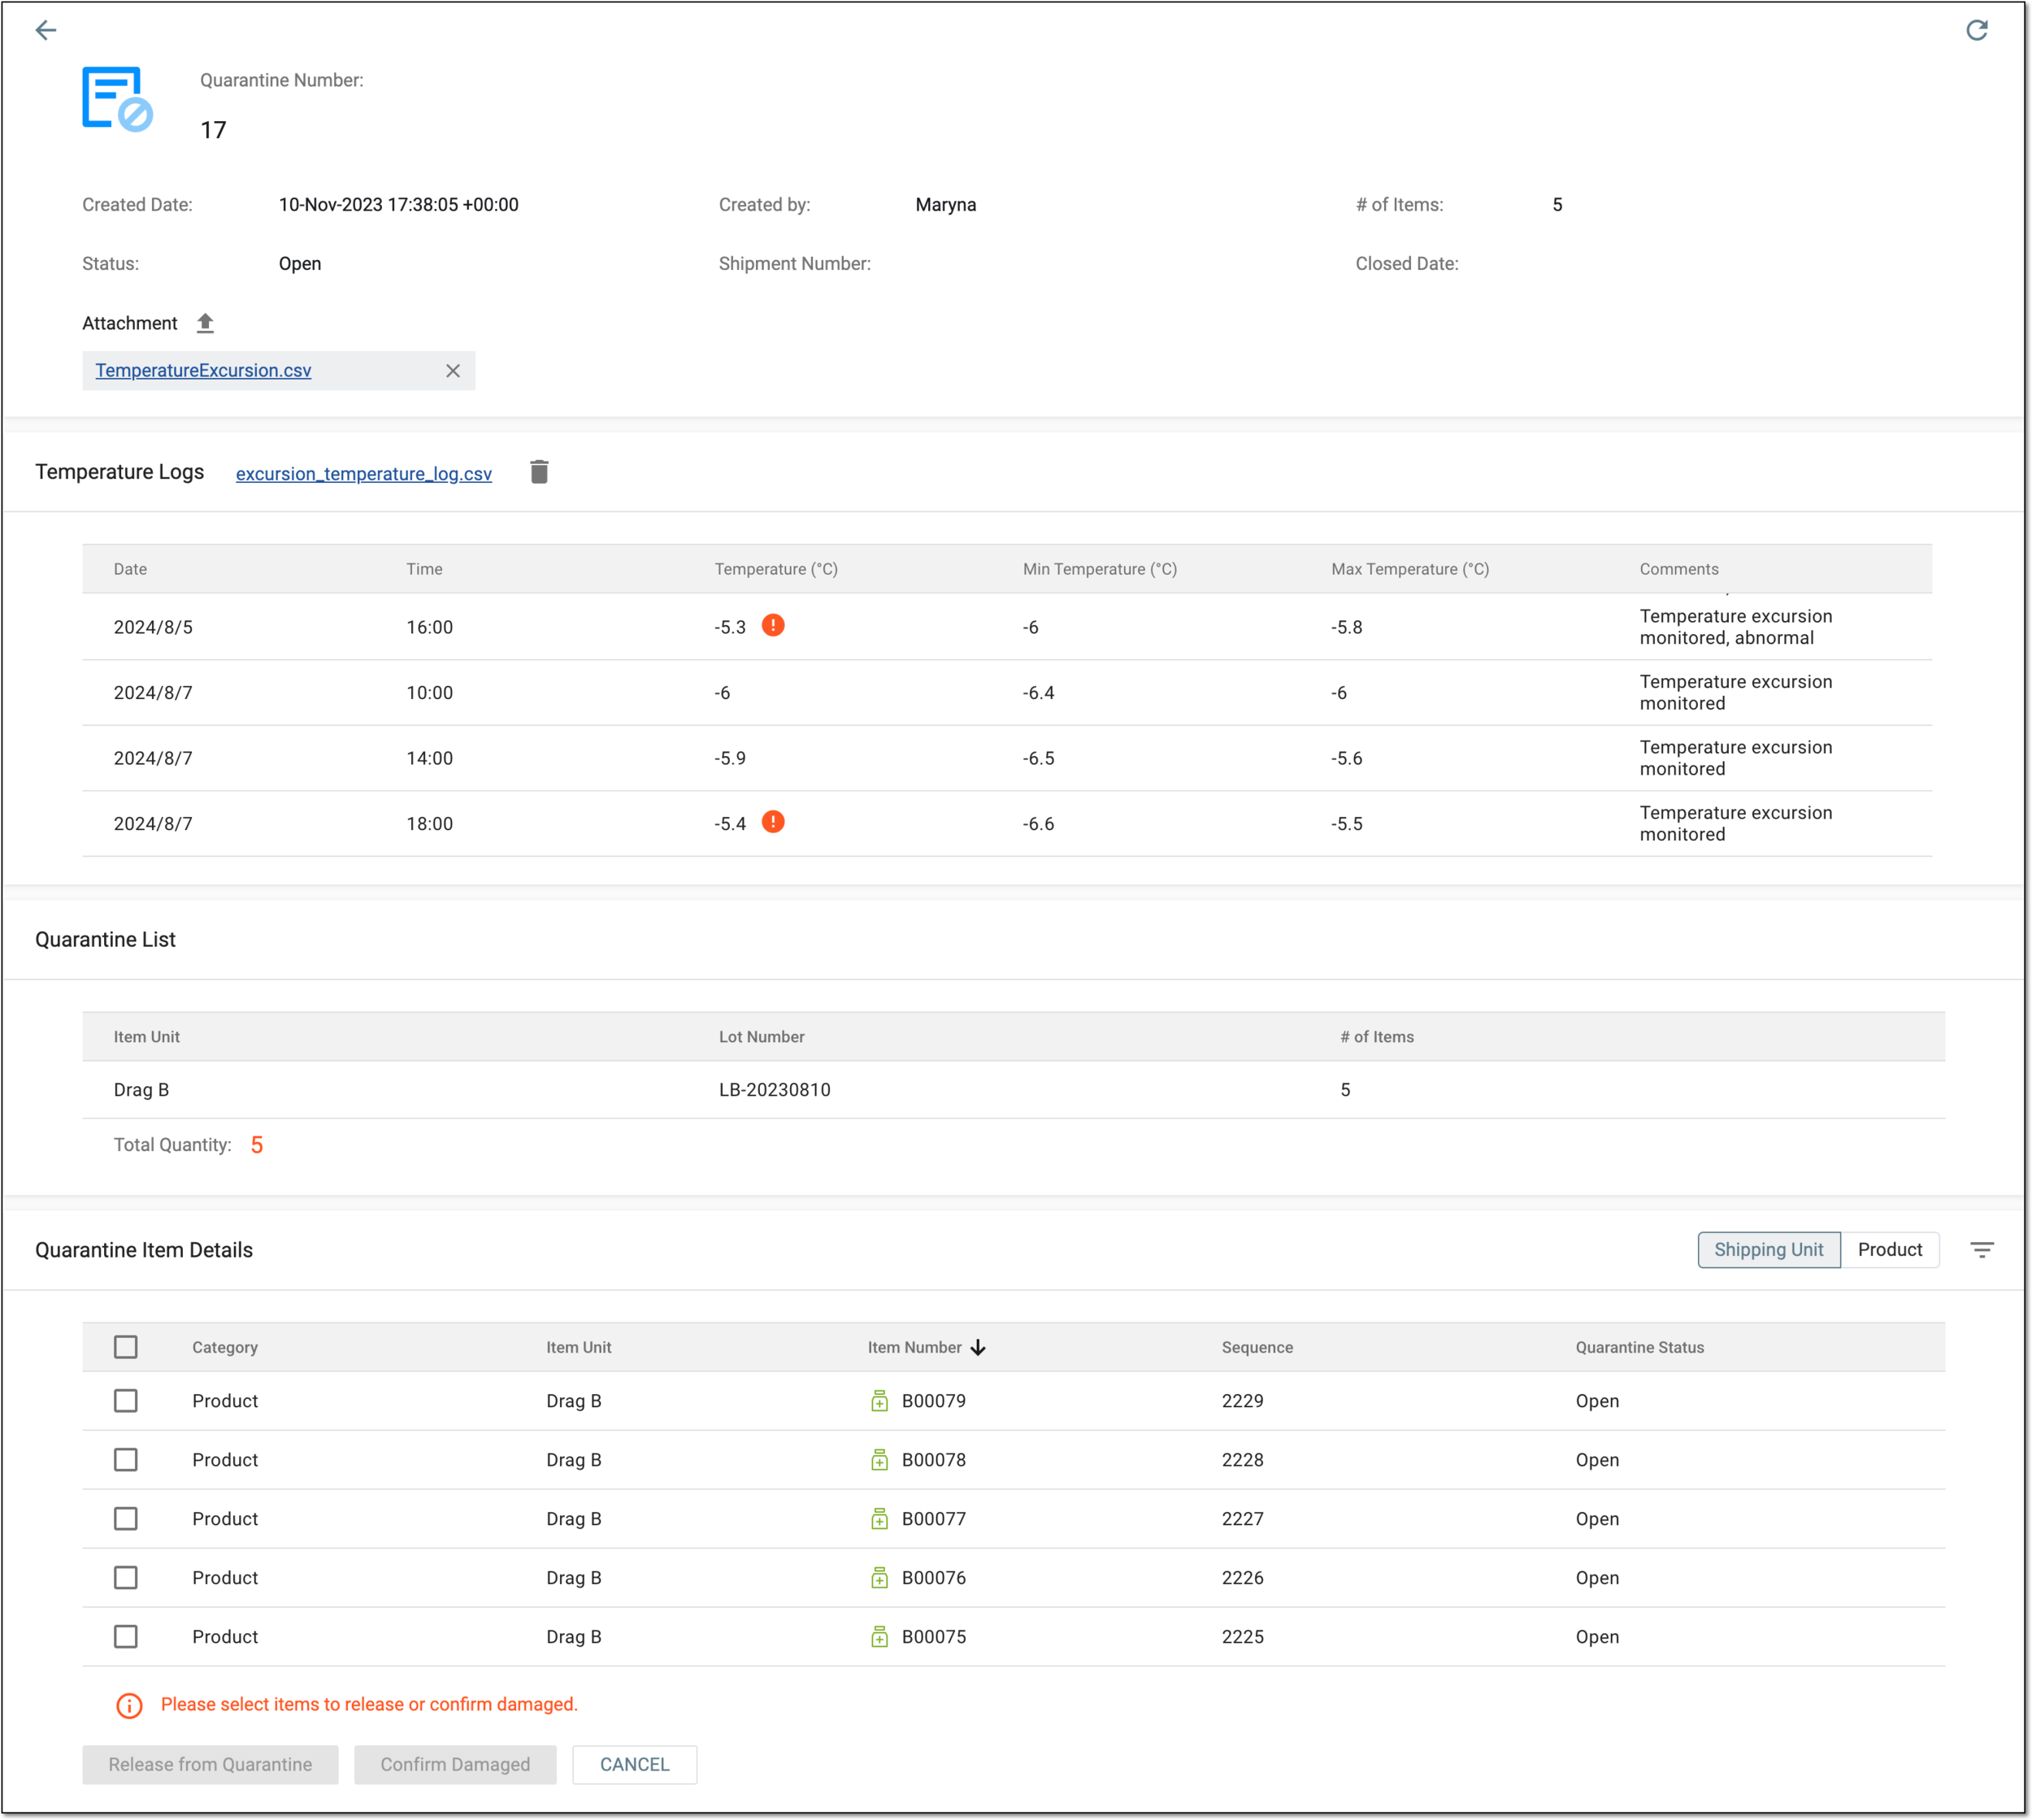Delete the temperature log file with trash icon
The height and width of the screenshot is (1820, 2032).
[x=539, y=472]
